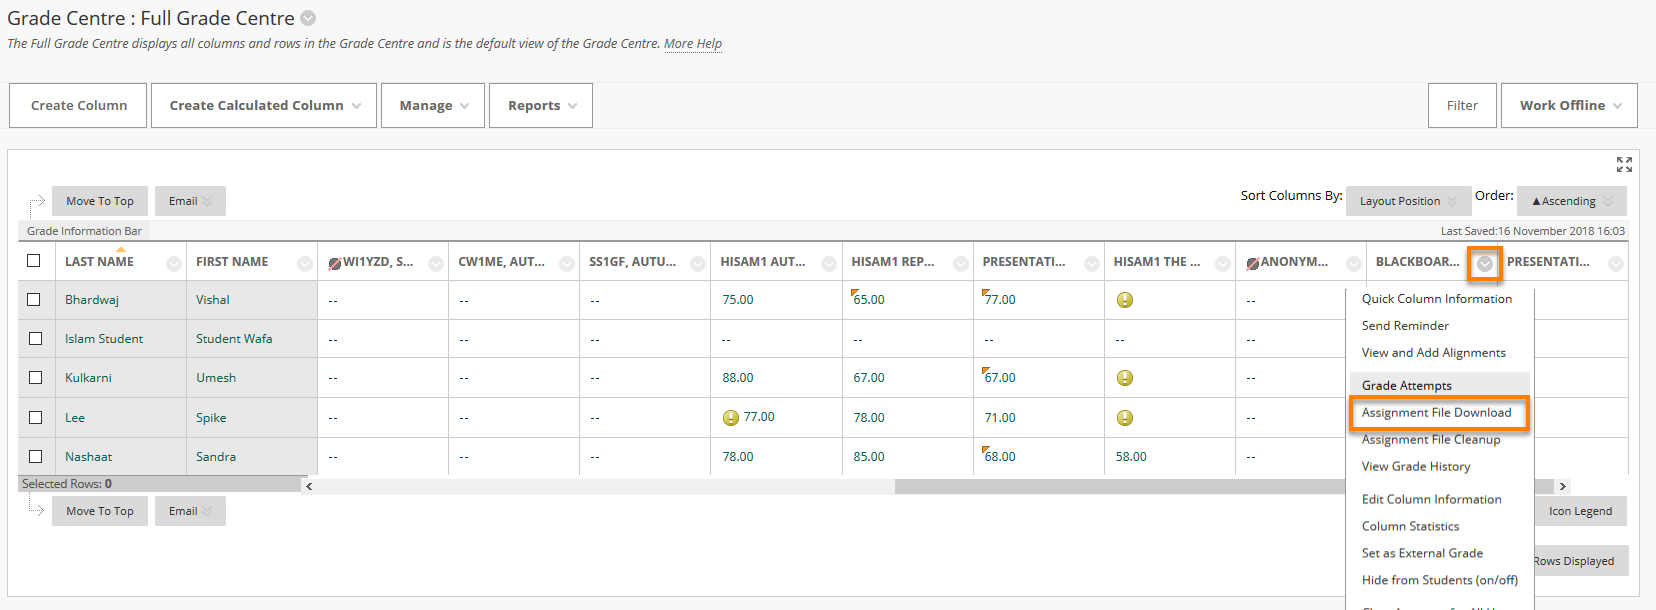Expand Create Calculated Column dropdown

(264, 105)
